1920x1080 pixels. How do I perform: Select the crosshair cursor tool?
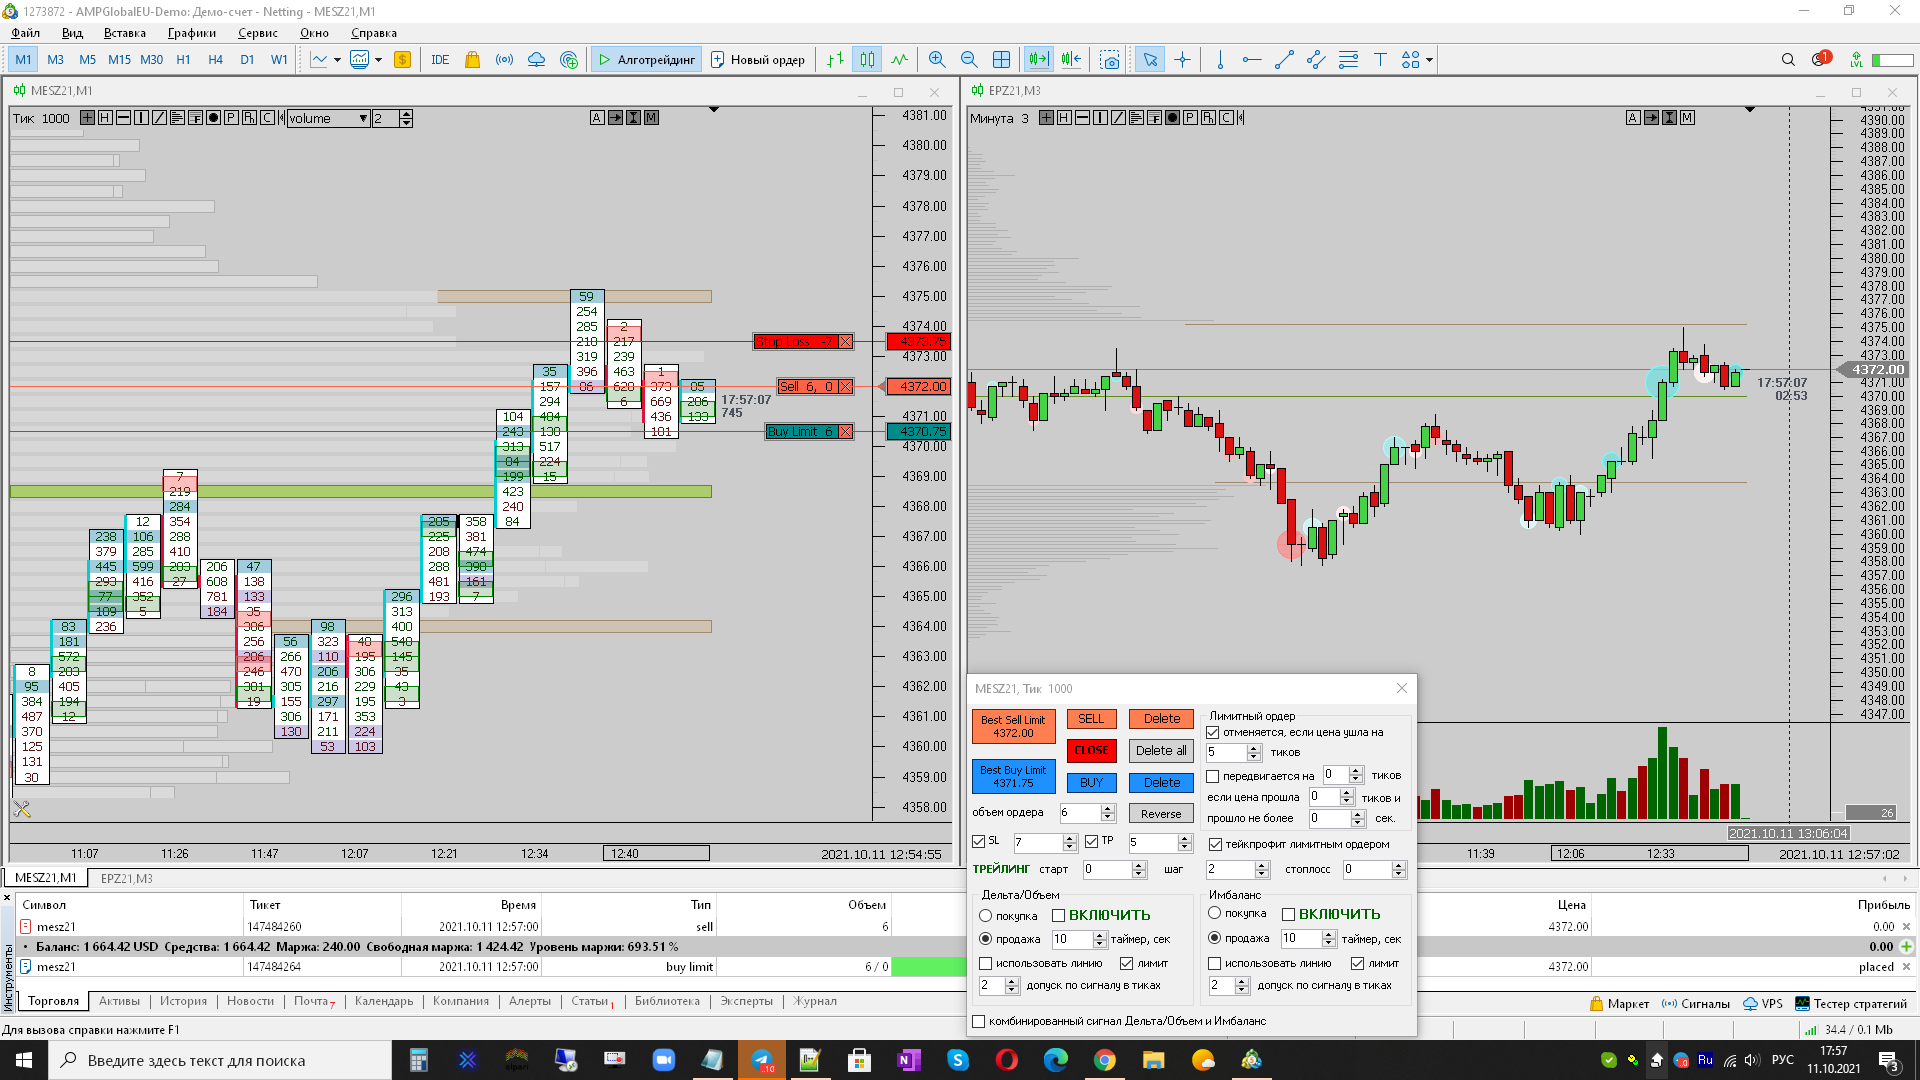[x=1182, y=60]
